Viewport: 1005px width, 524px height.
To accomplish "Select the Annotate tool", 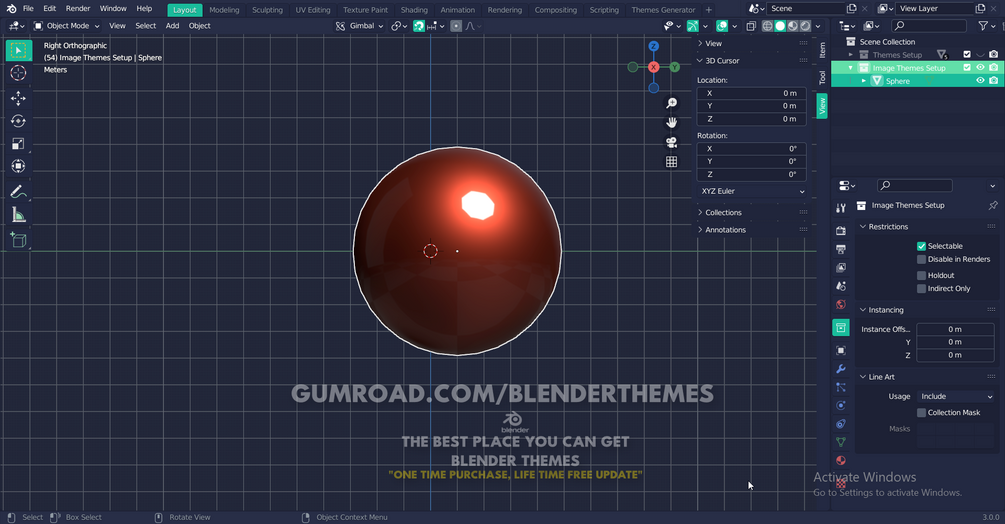I will 18,192.
